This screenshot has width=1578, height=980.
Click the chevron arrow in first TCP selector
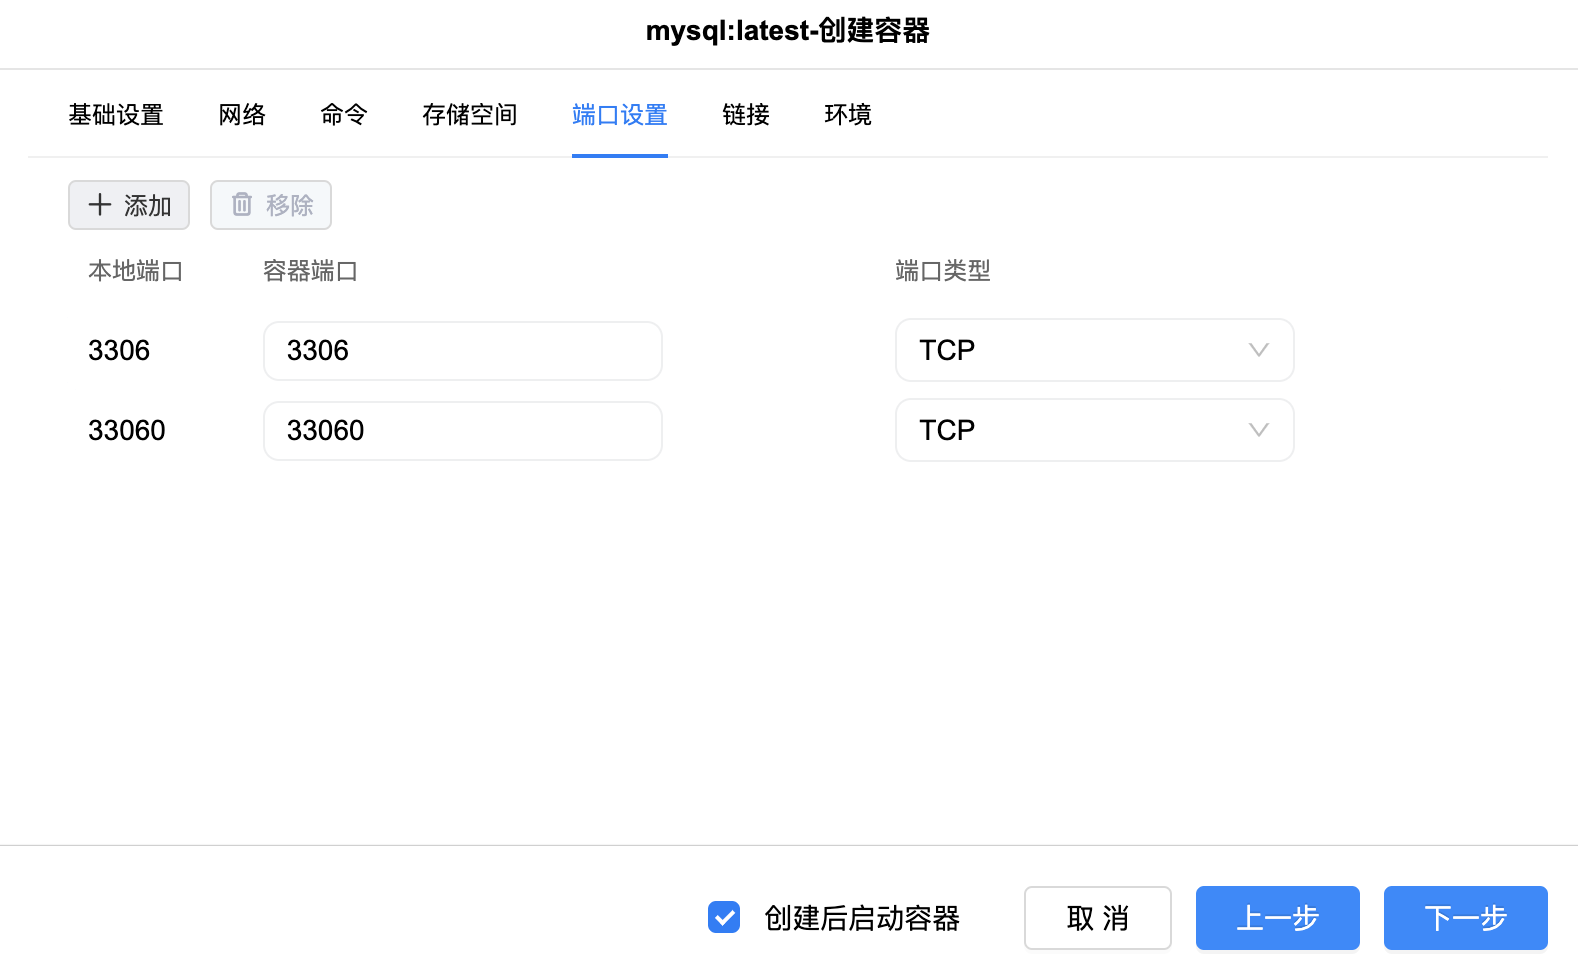click(x=1258, y=350)
